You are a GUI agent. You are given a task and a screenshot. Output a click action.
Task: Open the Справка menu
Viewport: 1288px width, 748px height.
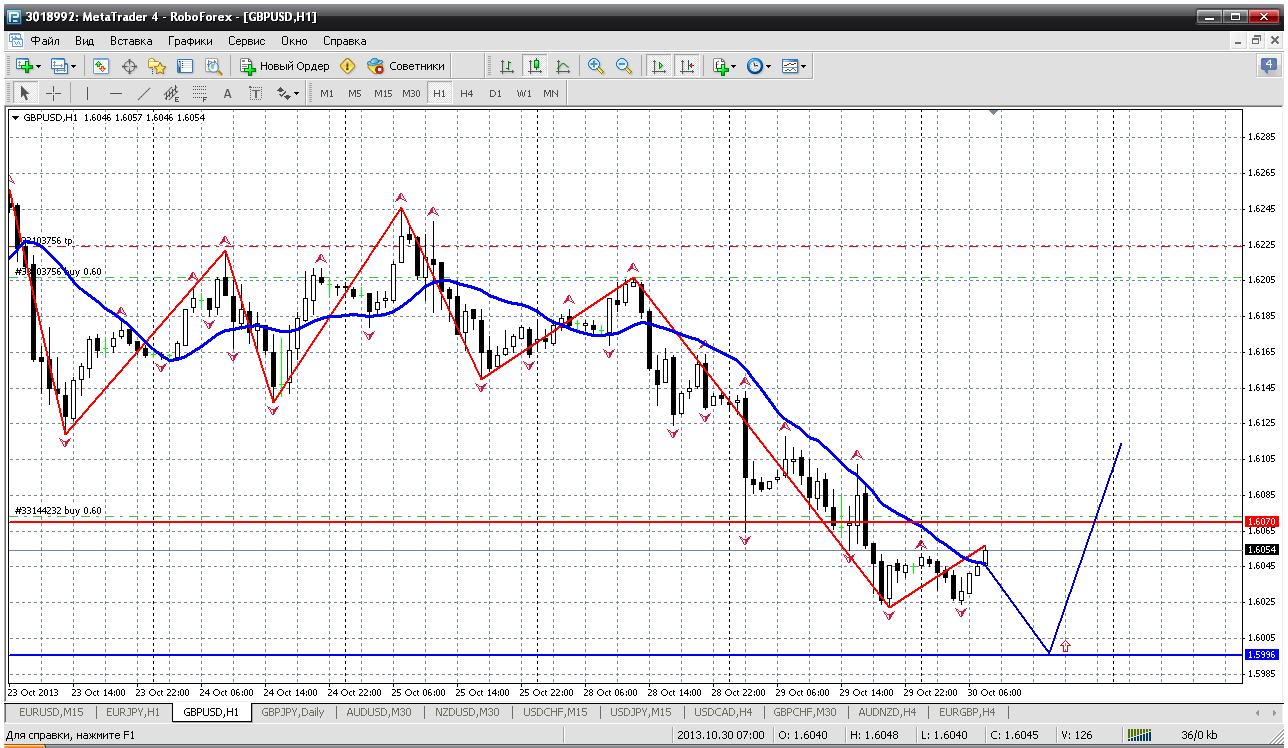(344, 41)
